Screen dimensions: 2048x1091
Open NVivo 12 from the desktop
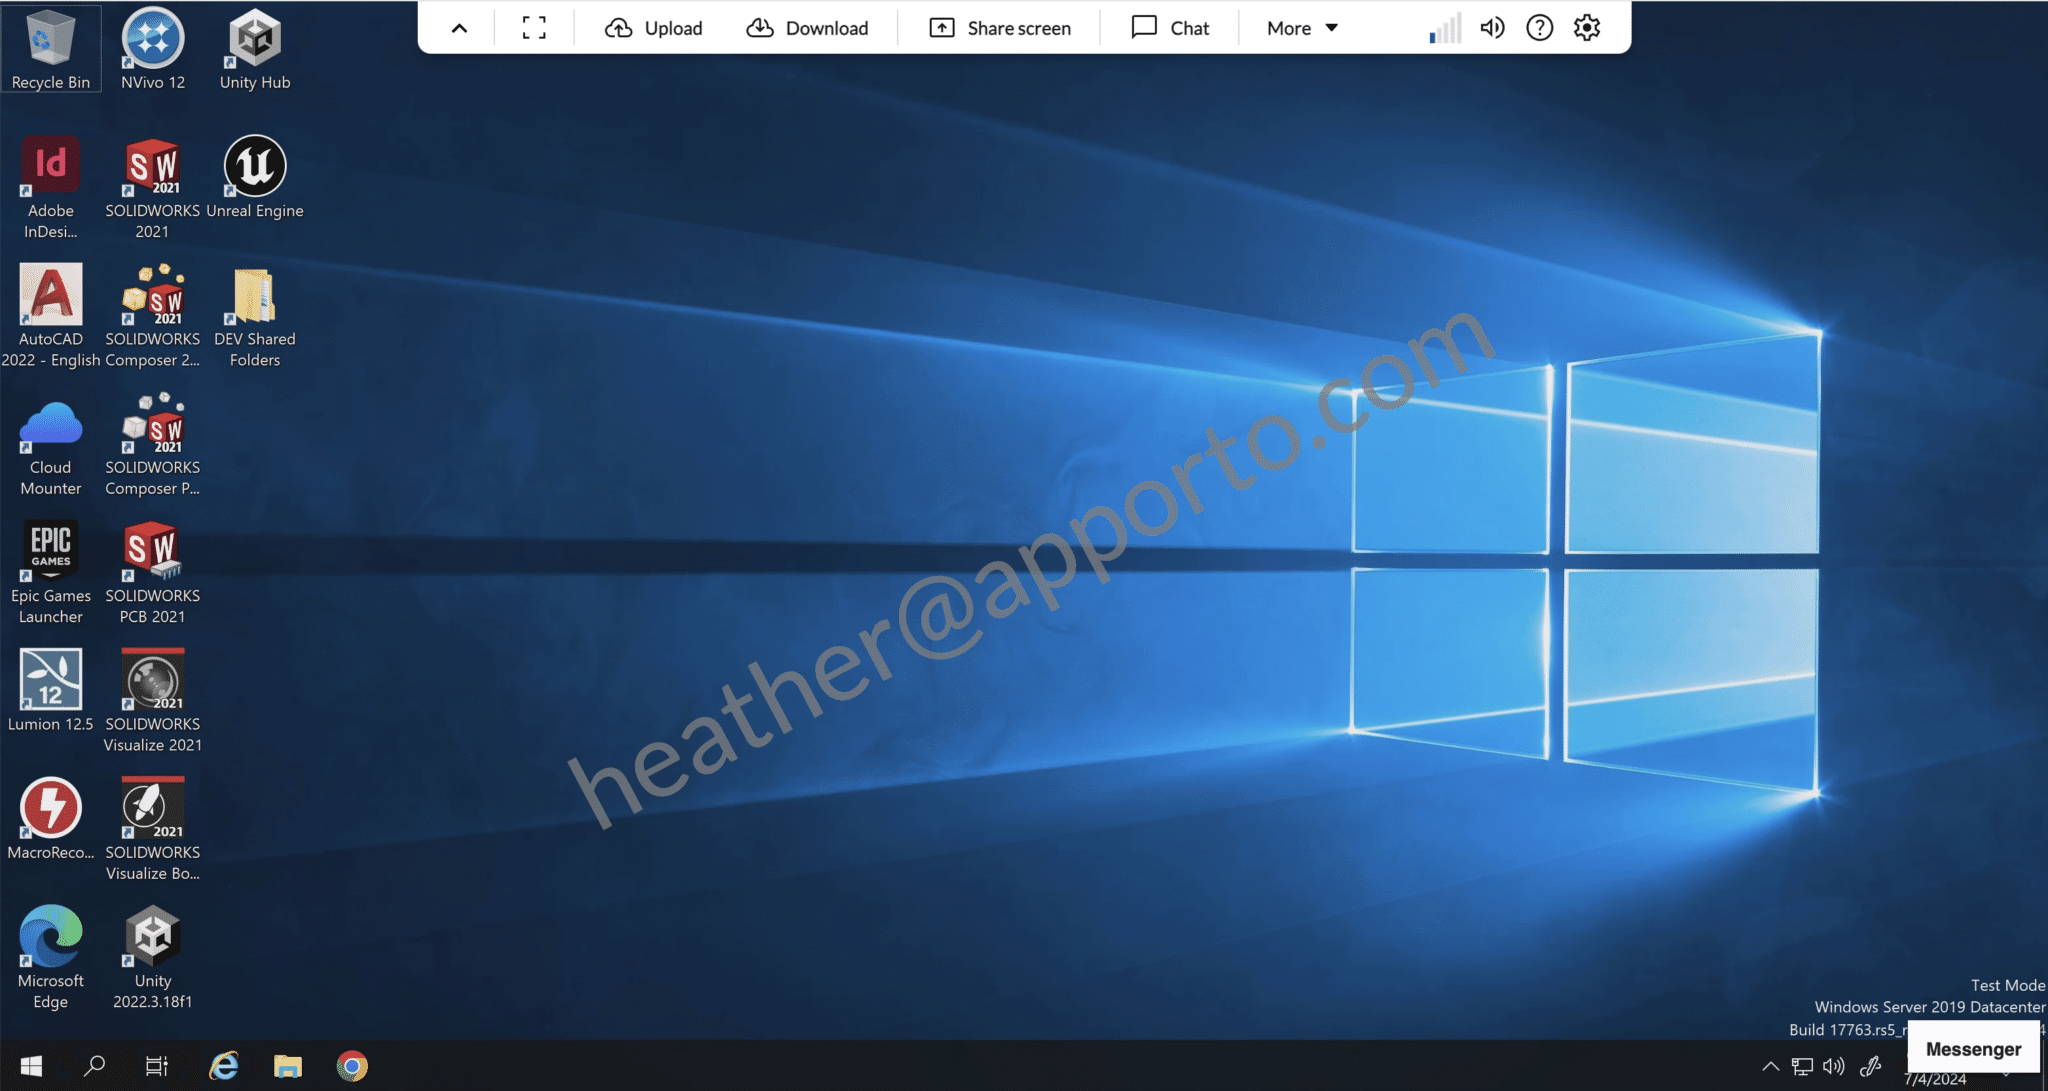pos(152,42)
